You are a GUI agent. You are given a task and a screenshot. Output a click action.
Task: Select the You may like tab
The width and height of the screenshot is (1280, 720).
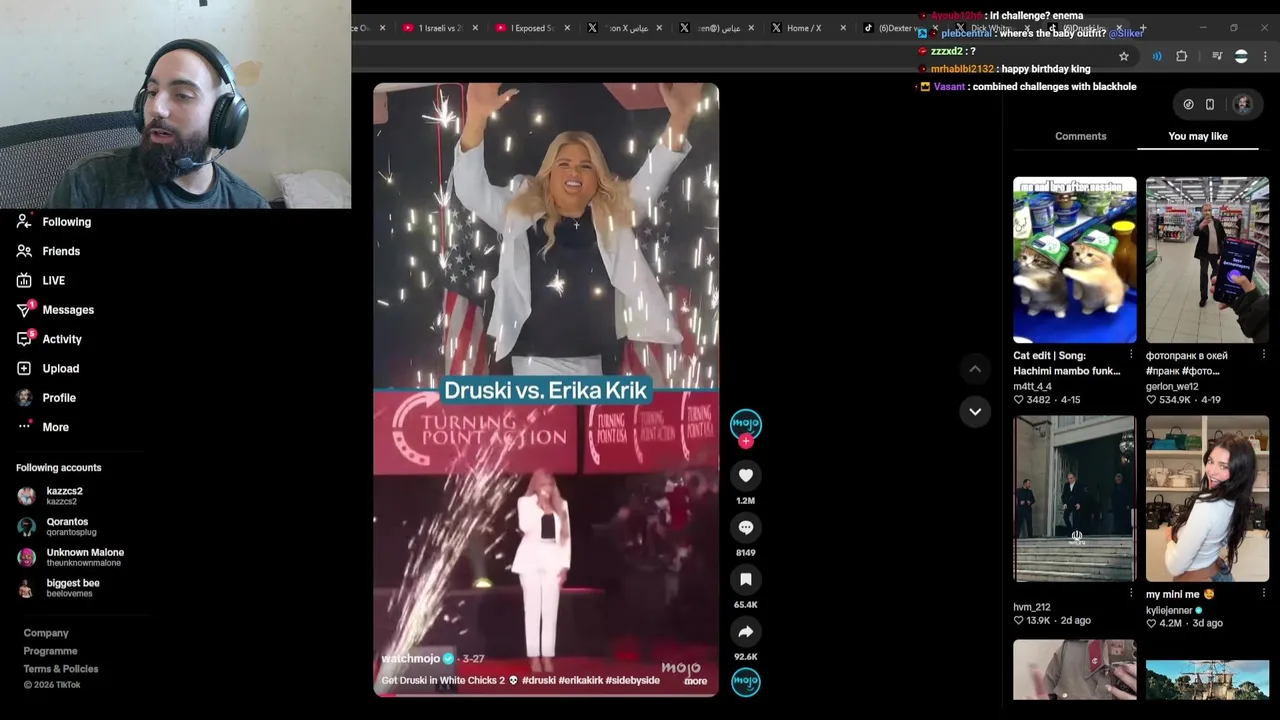(x=1198, y=136)
